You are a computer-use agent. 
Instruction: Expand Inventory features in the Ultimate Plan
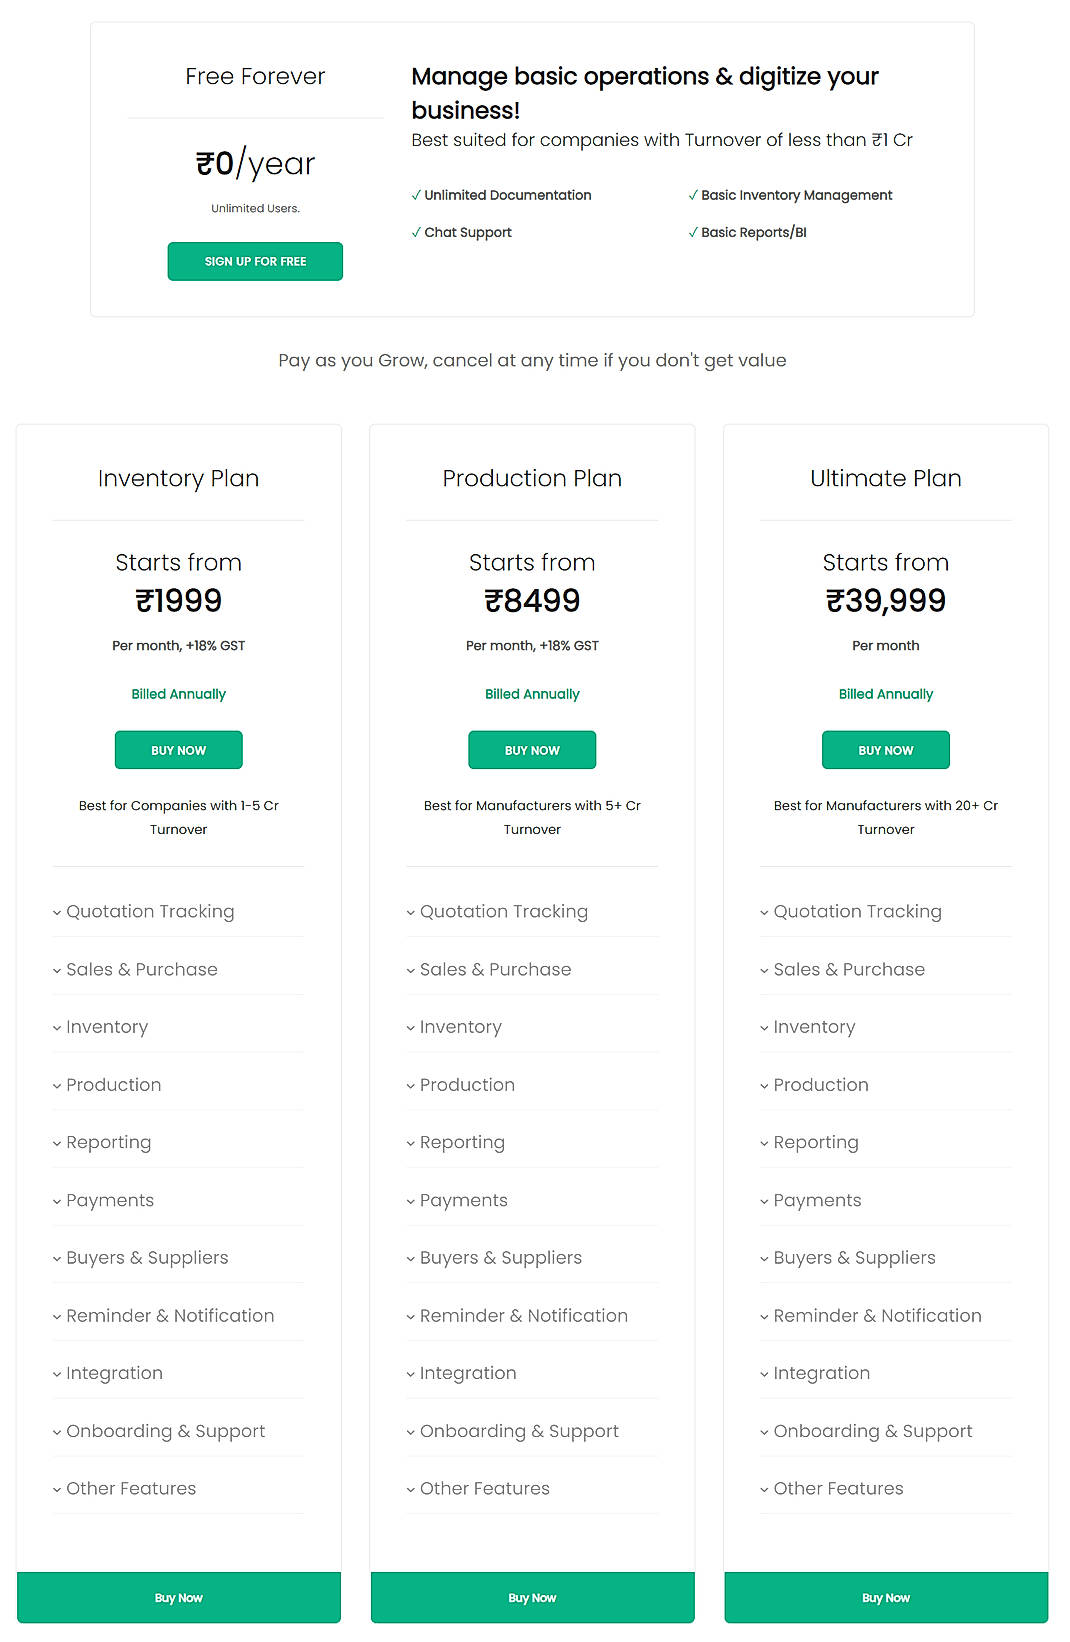pyautogui.click(x=814, y=1027)
